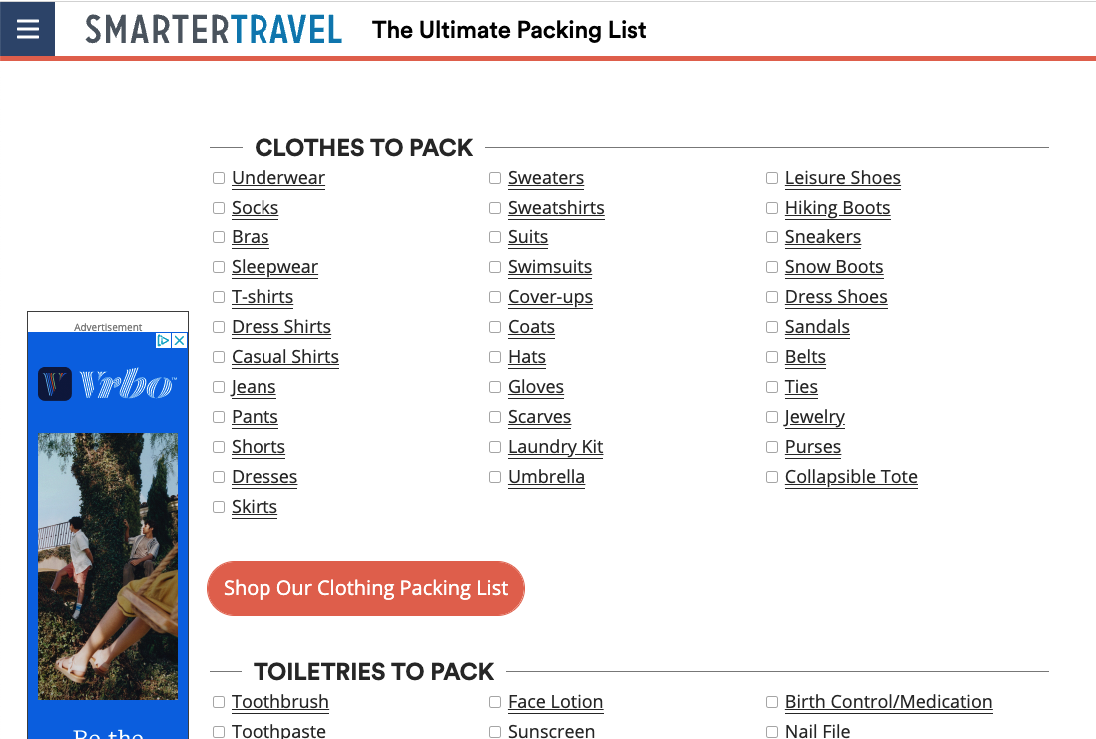Click the Advertisement label above the ad
Viewport: 1096px width, 739px height.
[107, 327]
